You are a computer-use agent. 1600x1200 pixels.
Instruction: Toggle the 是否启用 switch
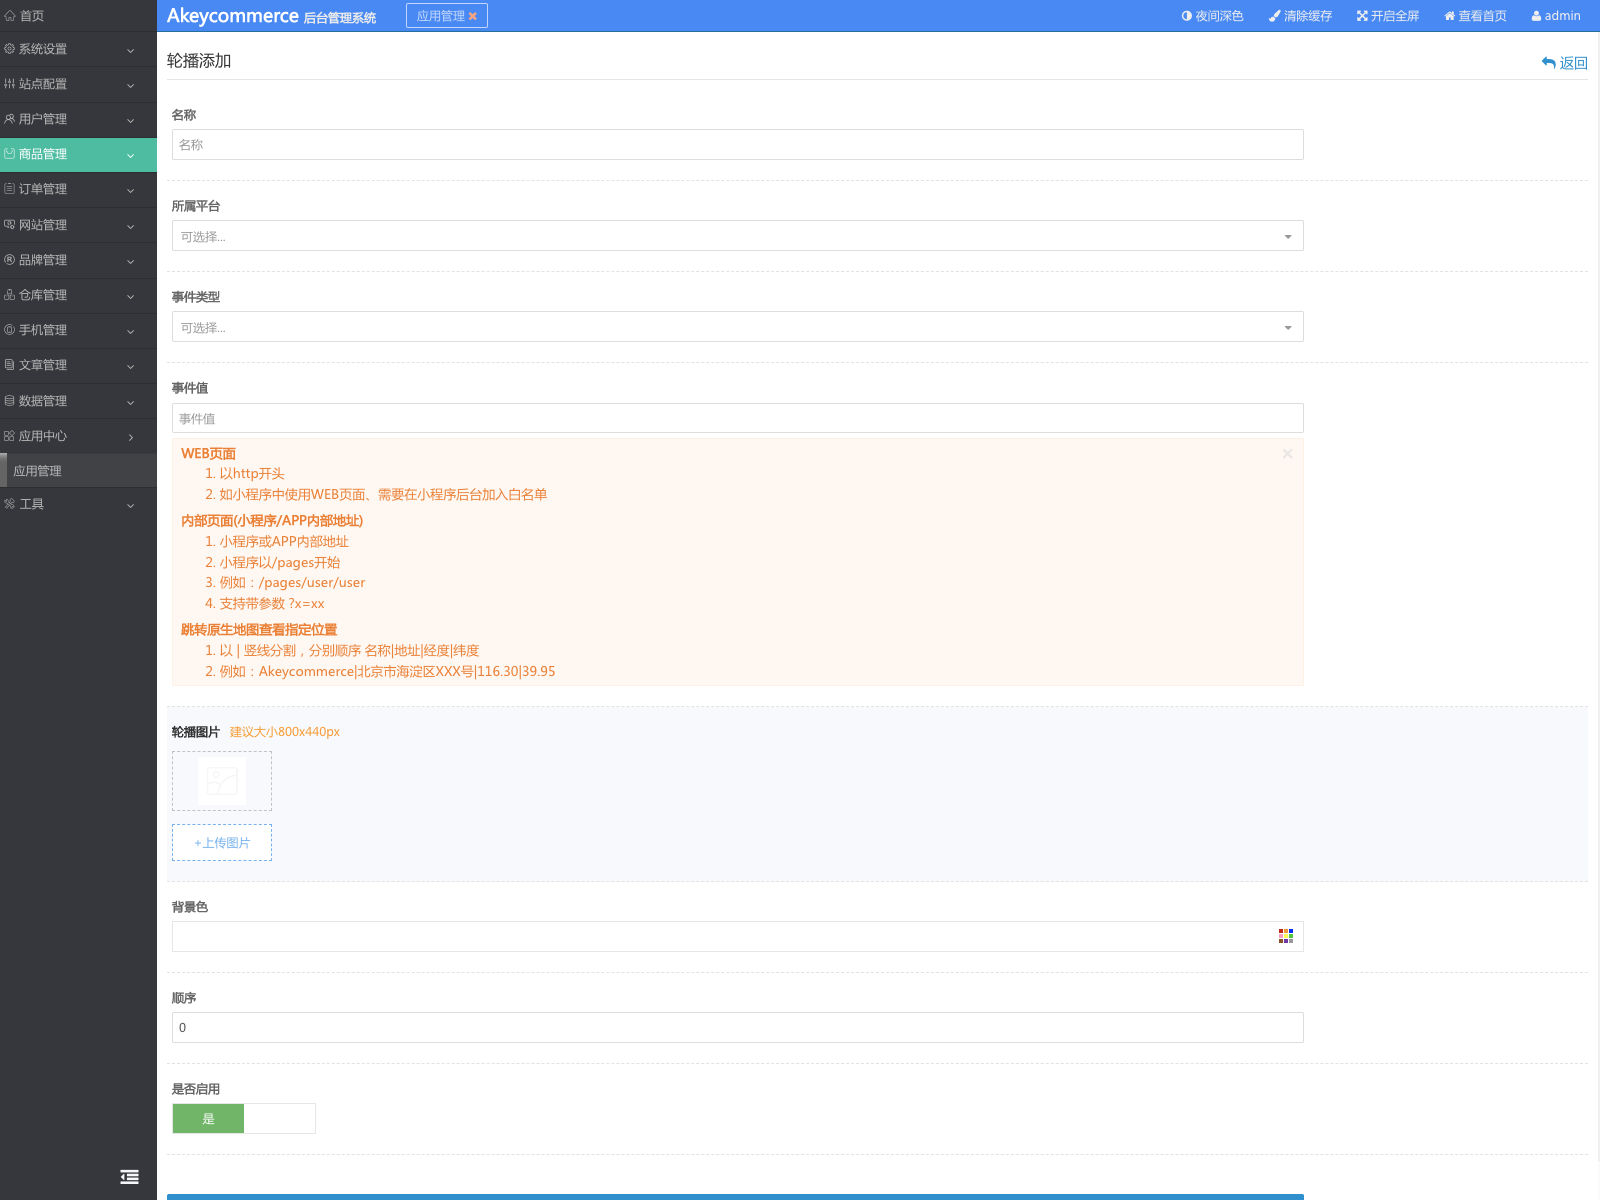click(243, 1118)
